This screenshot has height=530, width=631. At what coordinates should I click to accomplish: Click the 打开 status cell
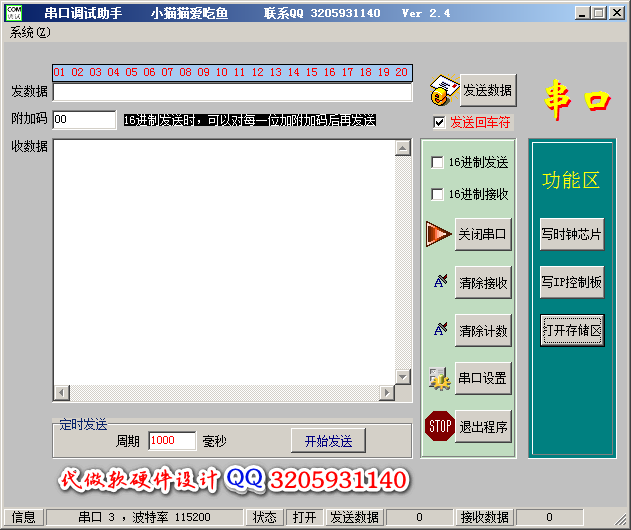(304, 517)
